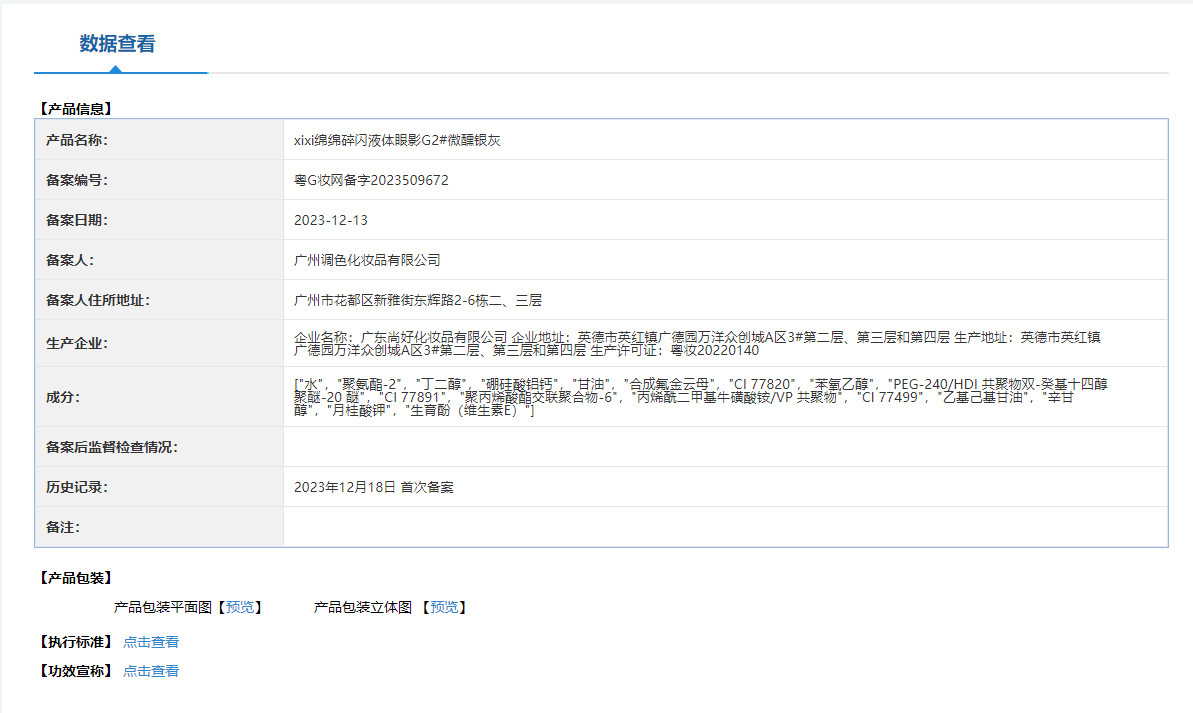Click the 【执行标准】 label
This screenshot has height=713, width=1193.
pos(76,642)
